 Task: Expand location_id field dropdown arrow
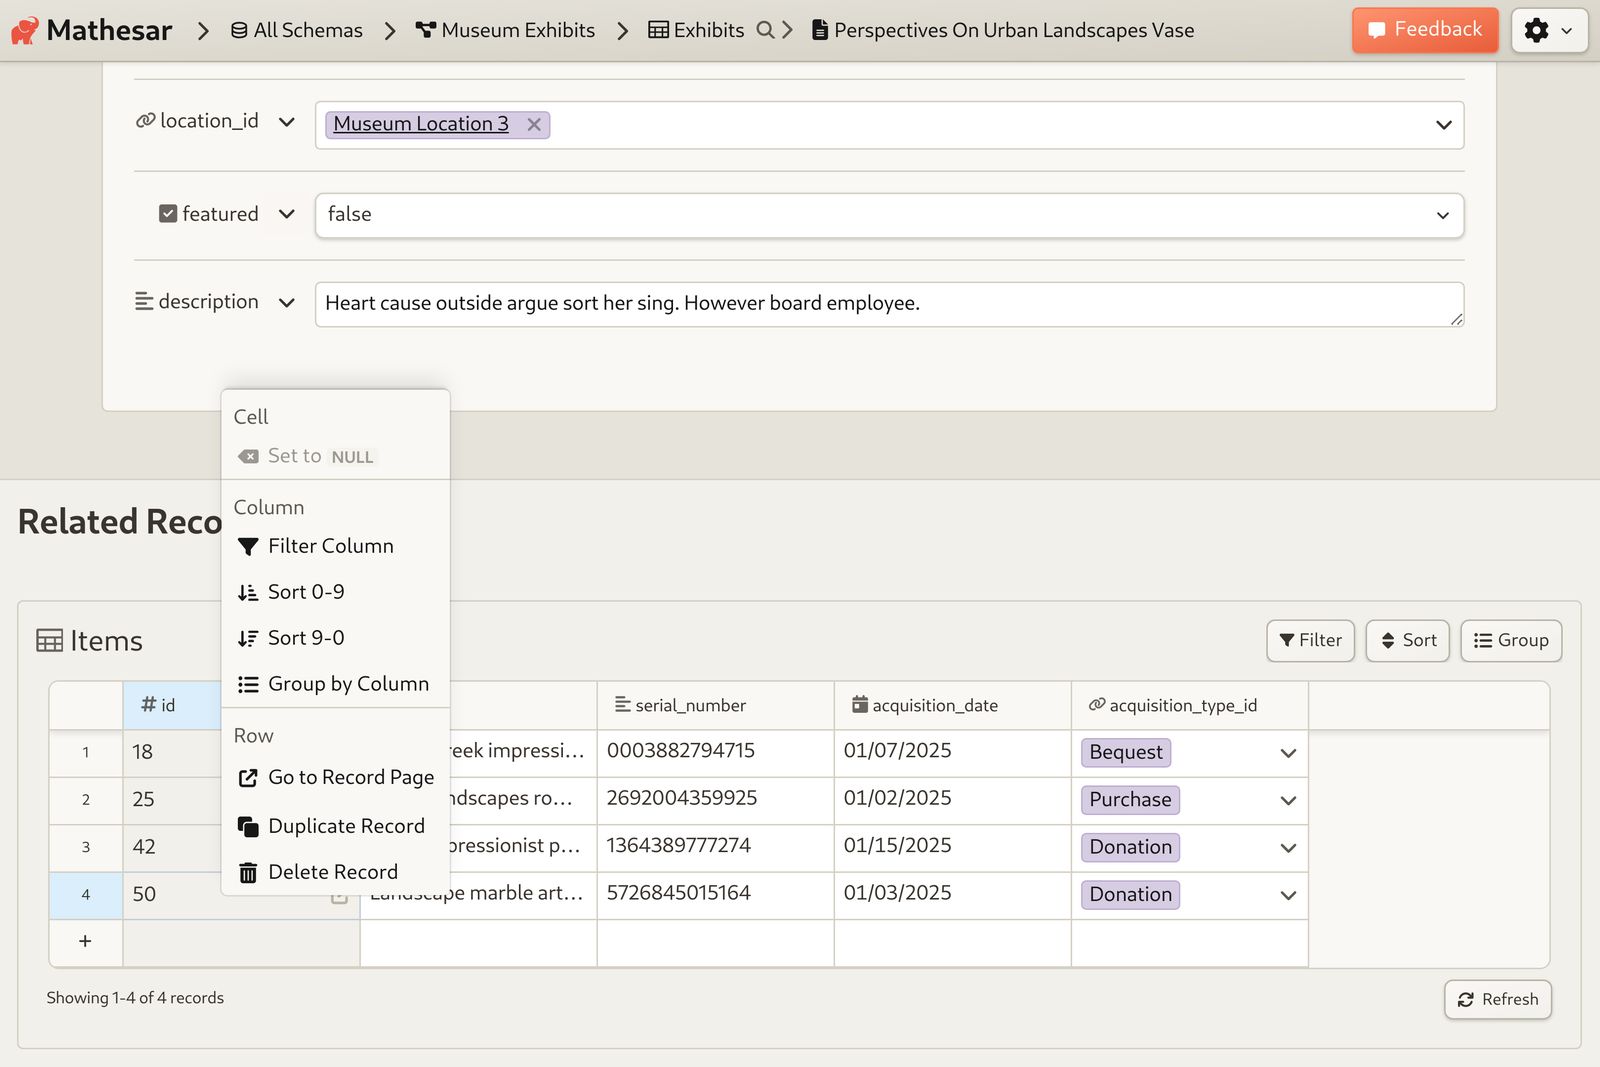click(x=1443, y=125)
